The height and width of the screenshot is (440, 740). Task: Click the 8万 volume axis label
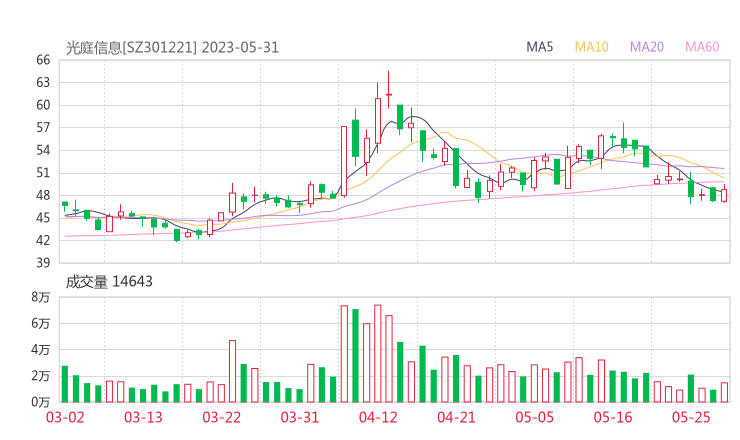(x=41, y=297)
